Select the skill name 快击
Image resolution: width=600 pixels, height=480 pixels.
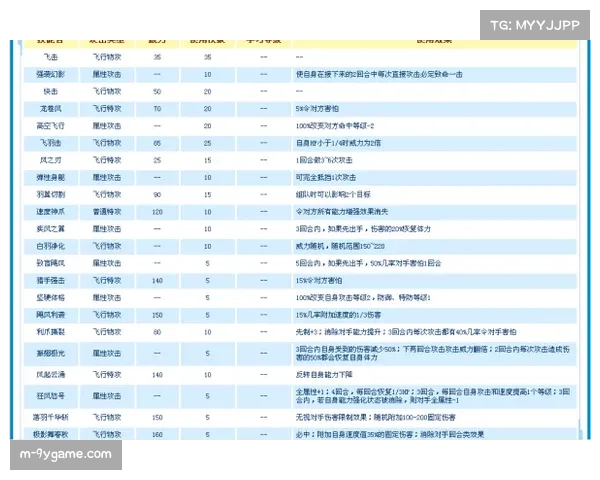click(51, 91)
